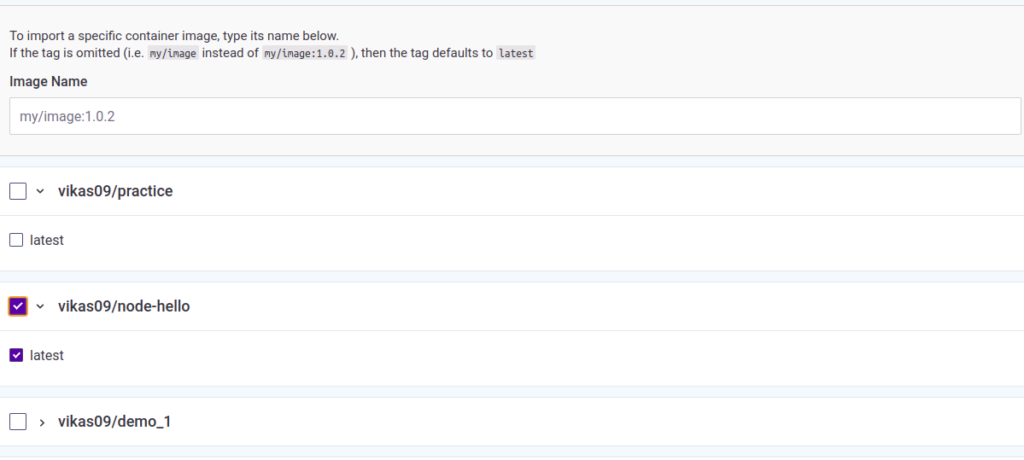Click the Image Name field label
This screenshot has height=460, width=1024.
tap(49, 81)
